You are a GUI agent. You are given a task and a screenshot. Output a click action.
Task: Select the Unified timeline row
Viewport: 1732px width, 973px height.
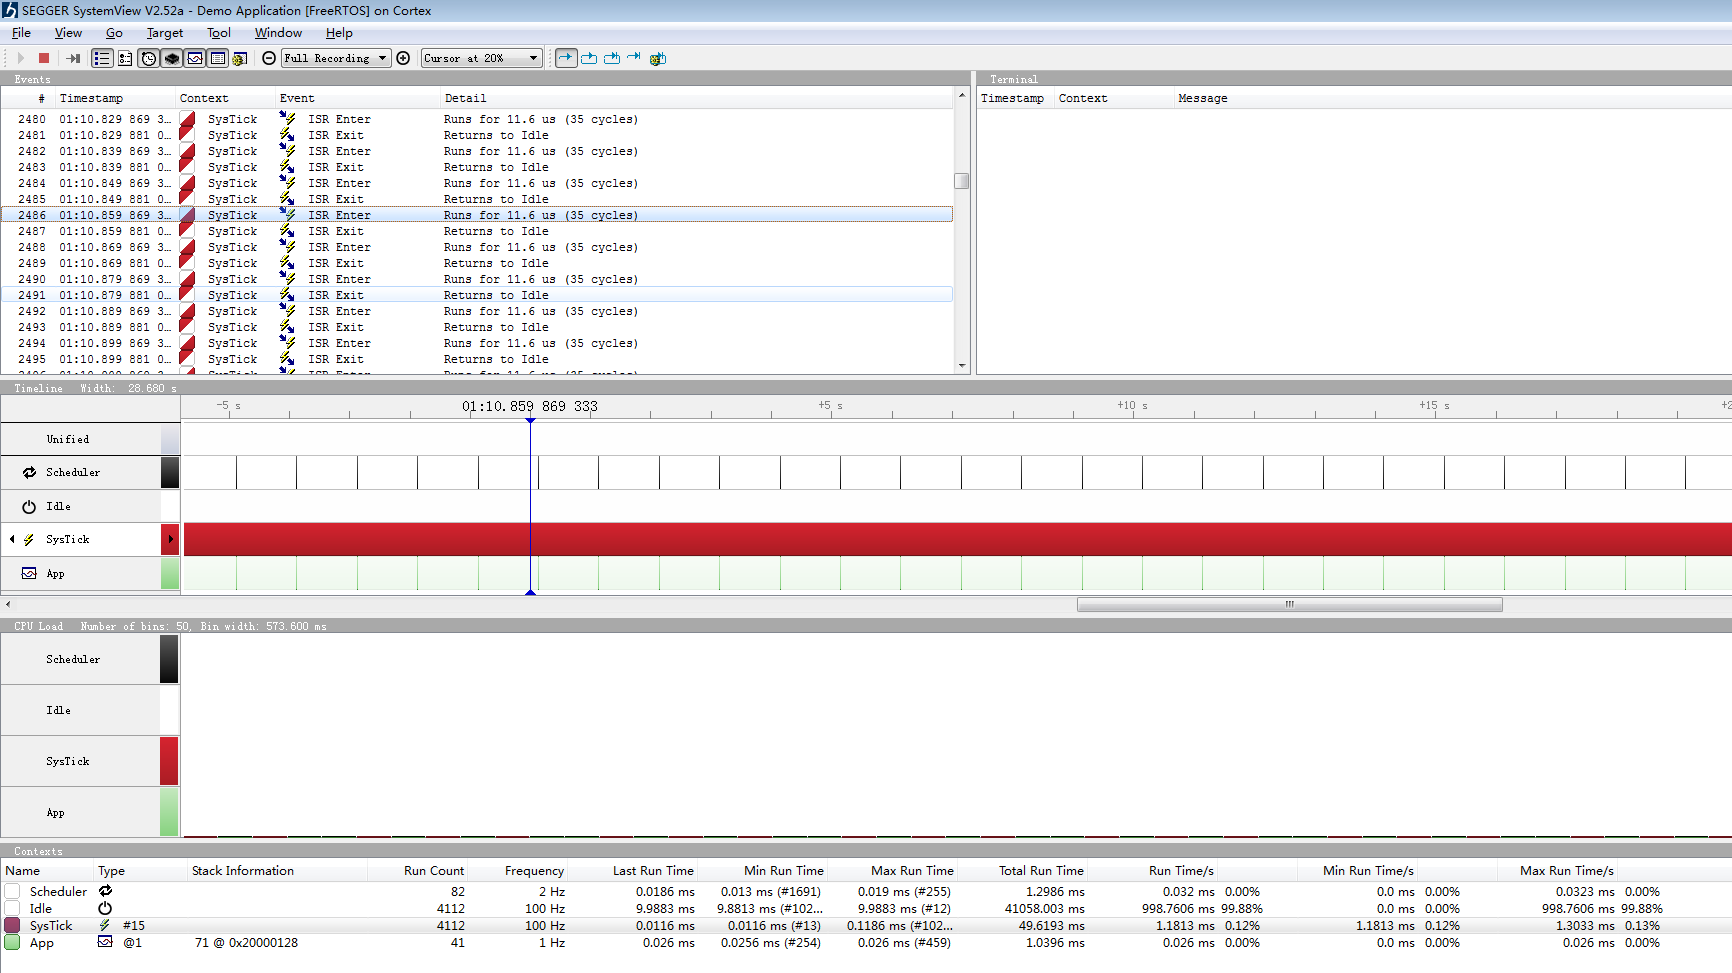(x=68, y=438)
